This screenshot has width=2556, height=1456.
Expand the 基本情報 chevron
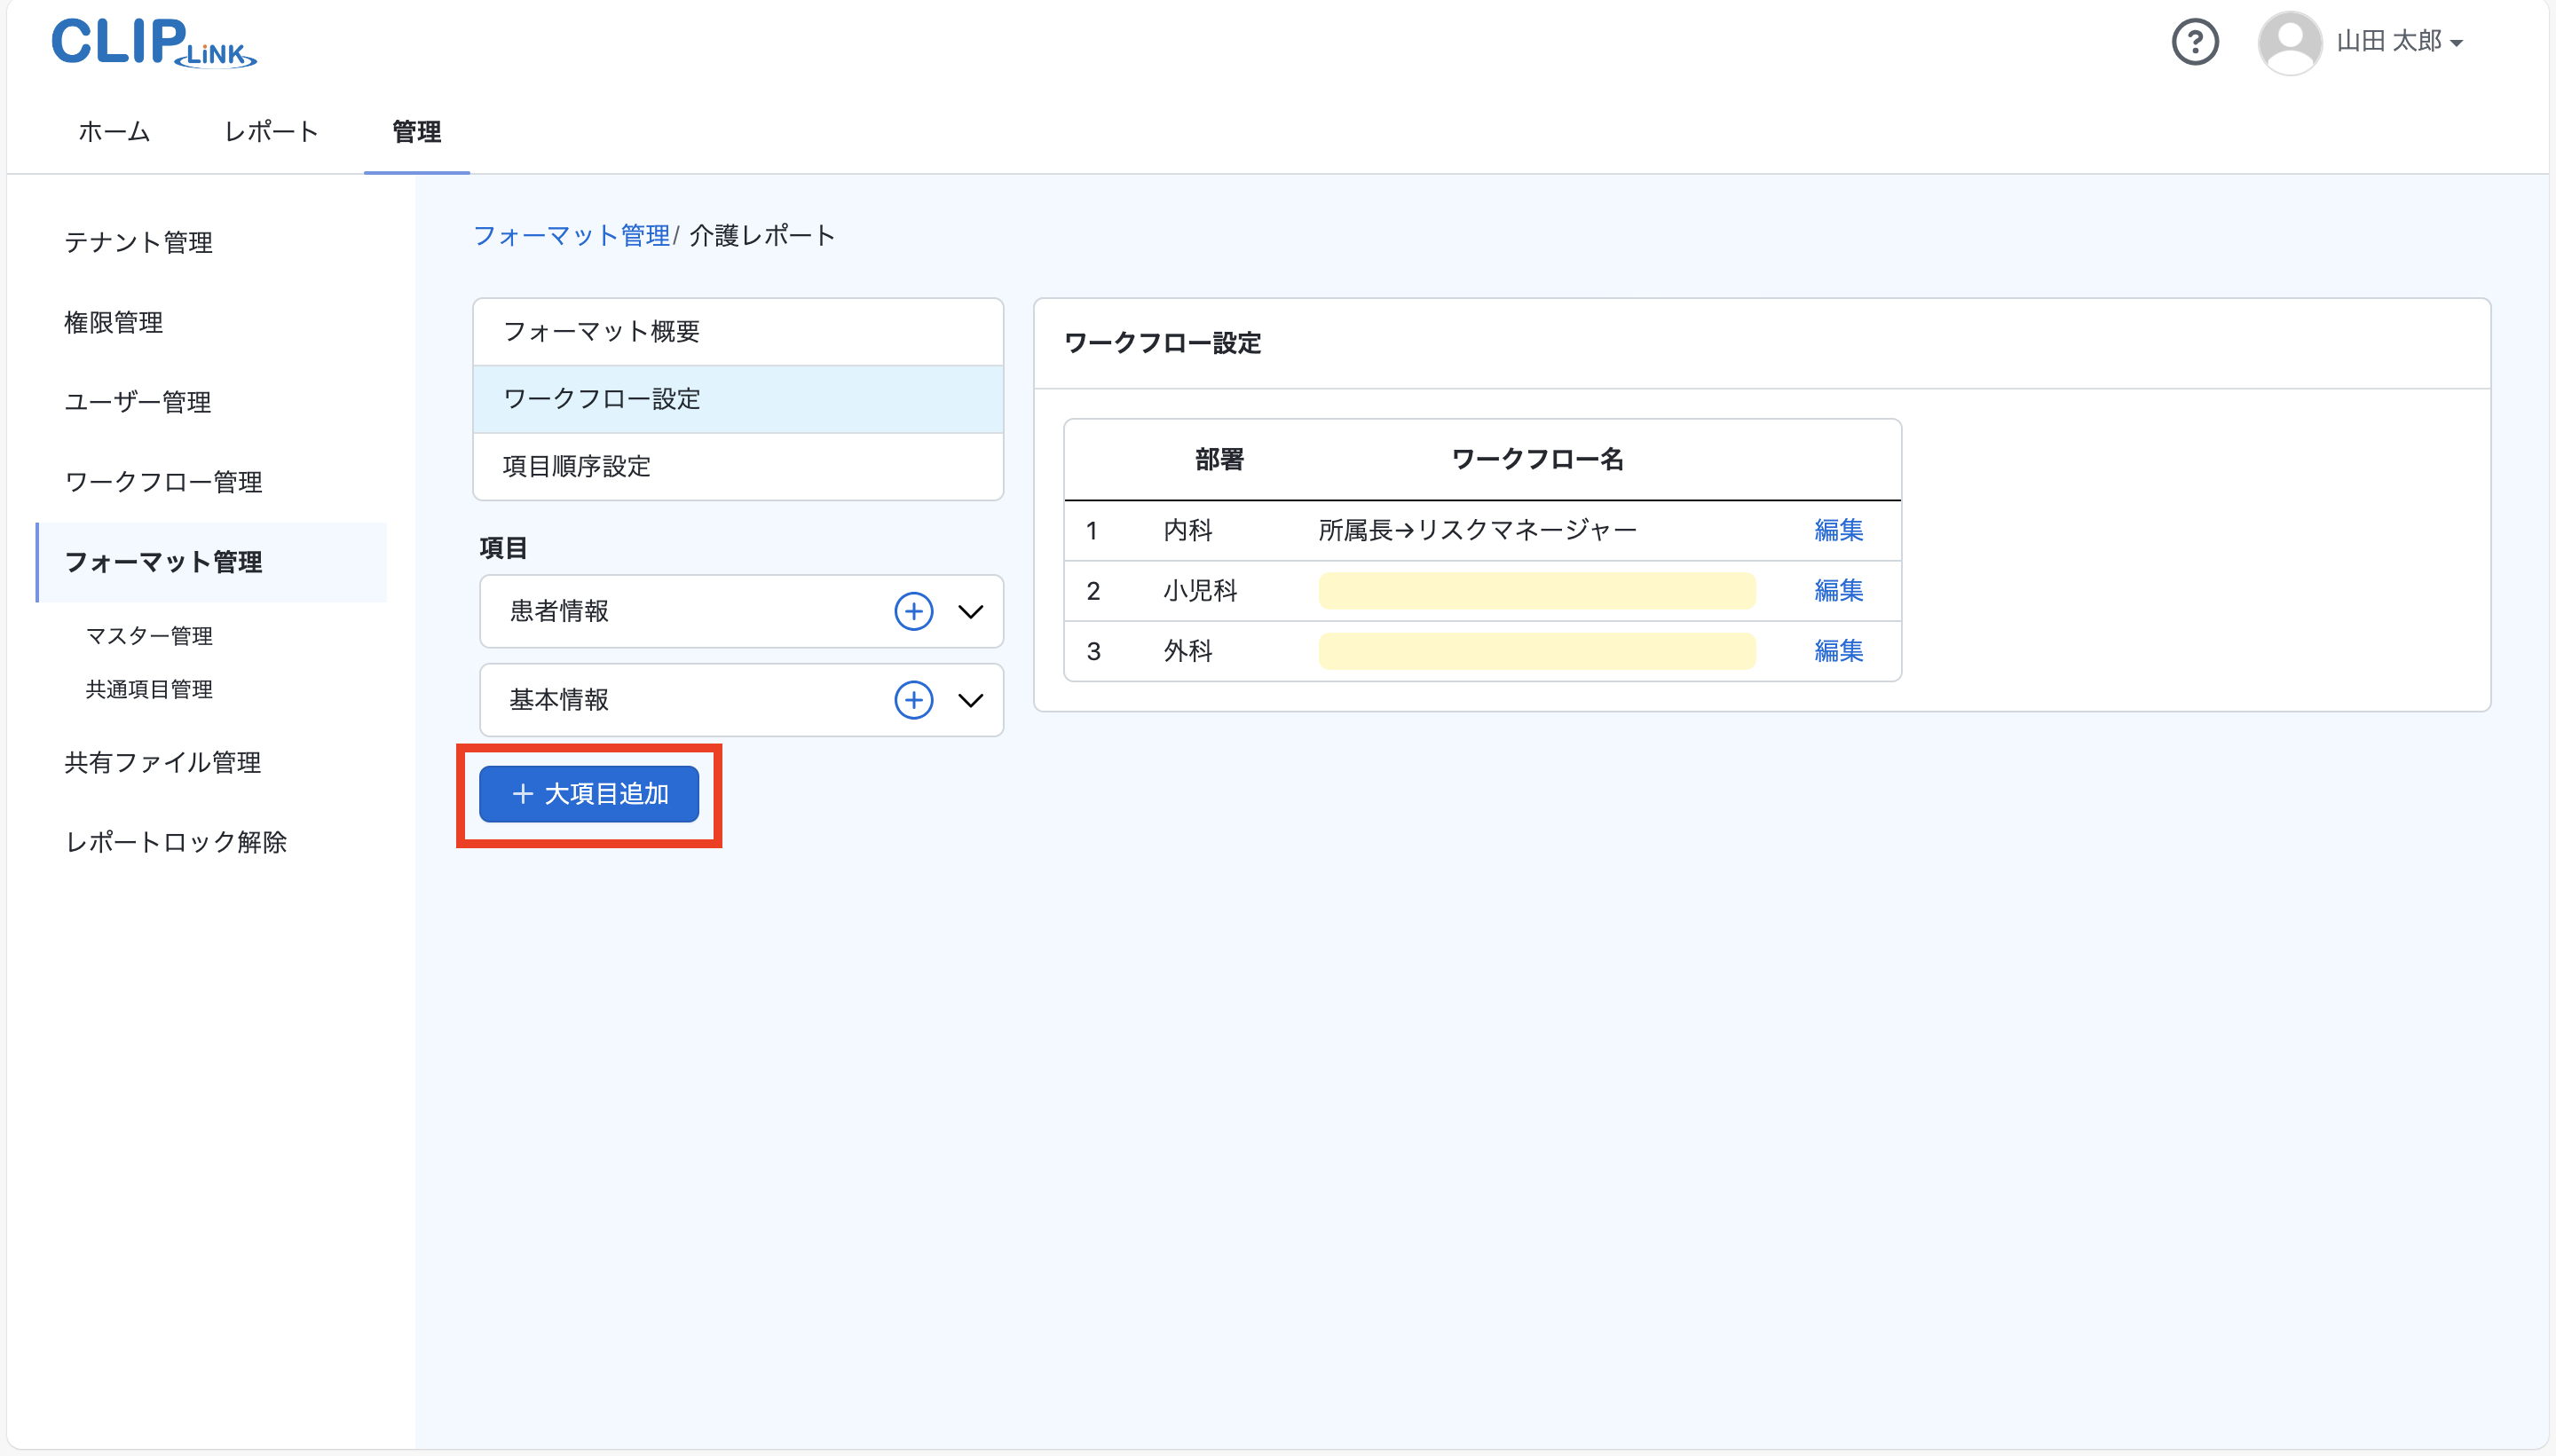click(970, 700)
